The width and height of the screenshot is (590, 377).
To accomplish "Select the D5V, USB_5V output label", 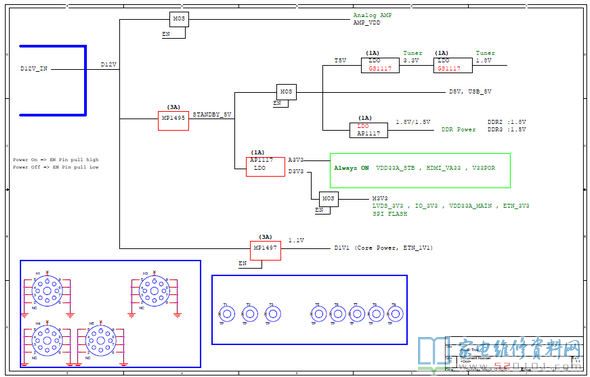I will tap(470, 92).
